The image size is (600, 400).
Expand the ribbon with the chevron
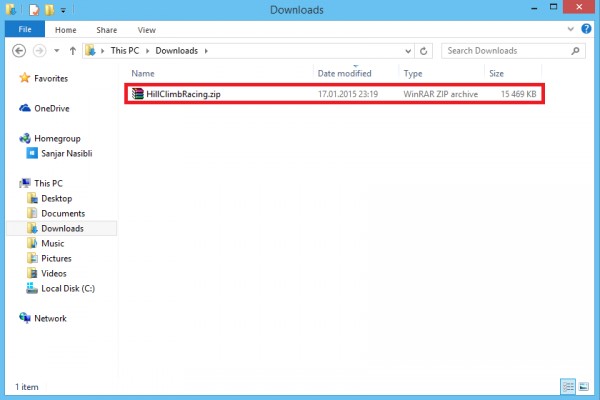(571, 29)
